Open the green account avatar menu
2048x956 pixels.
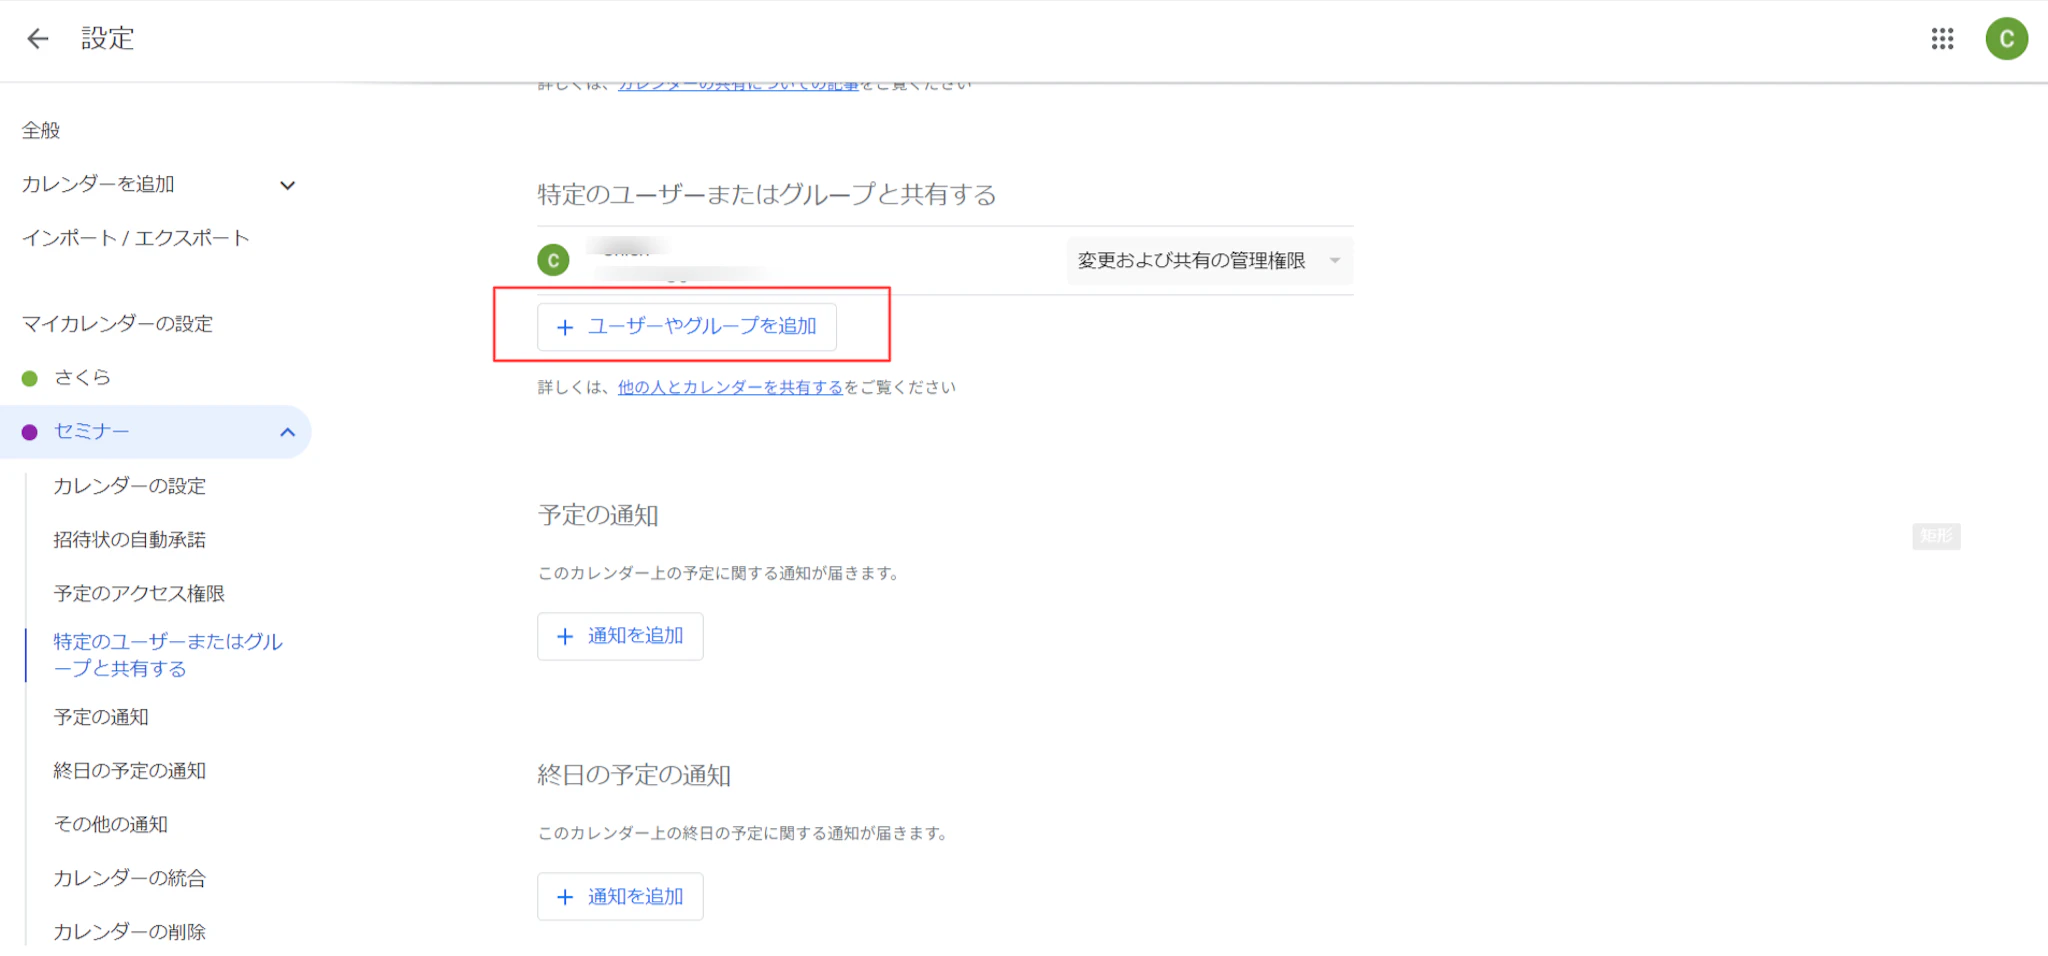2006,39
